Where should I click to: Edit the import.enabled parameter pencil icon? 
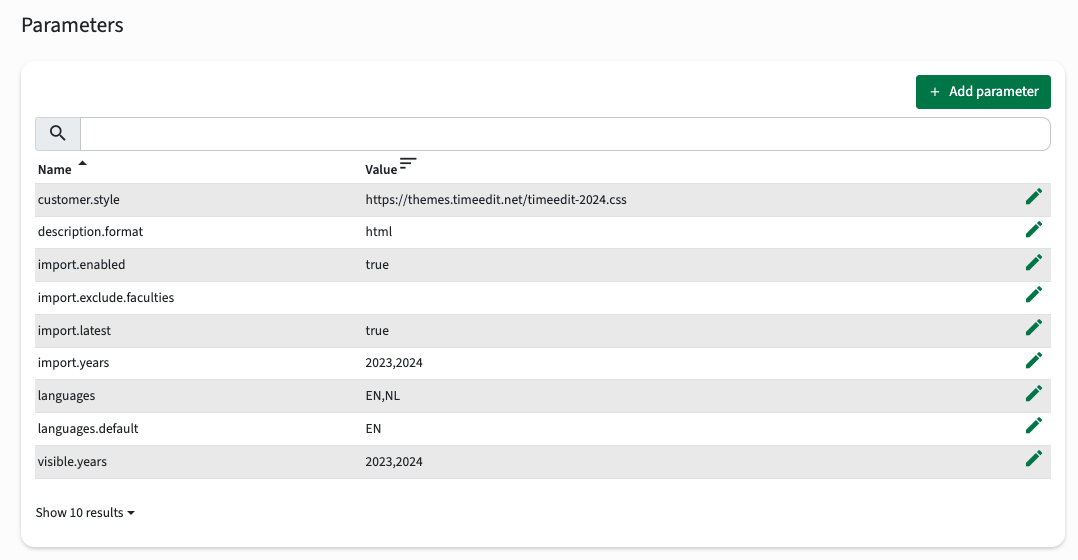pyautogui.click(x=1033, y=263)
